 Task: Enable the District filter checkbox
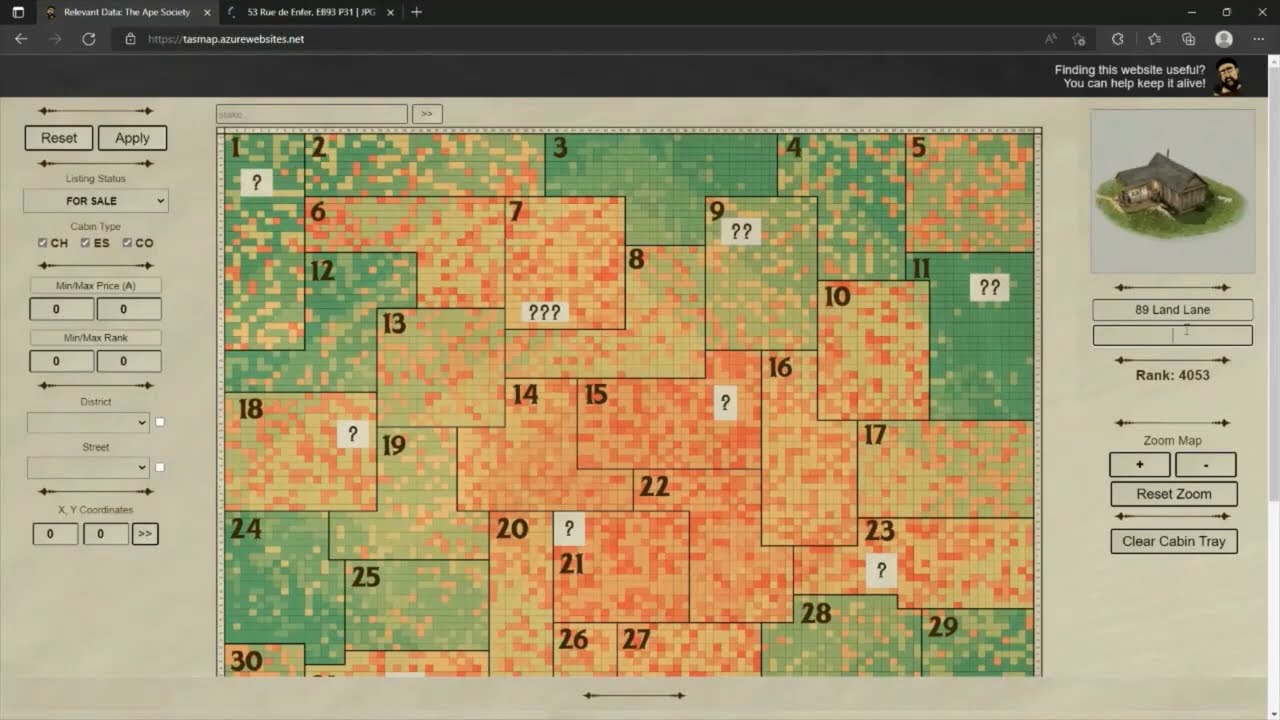[x=160, y=422]
